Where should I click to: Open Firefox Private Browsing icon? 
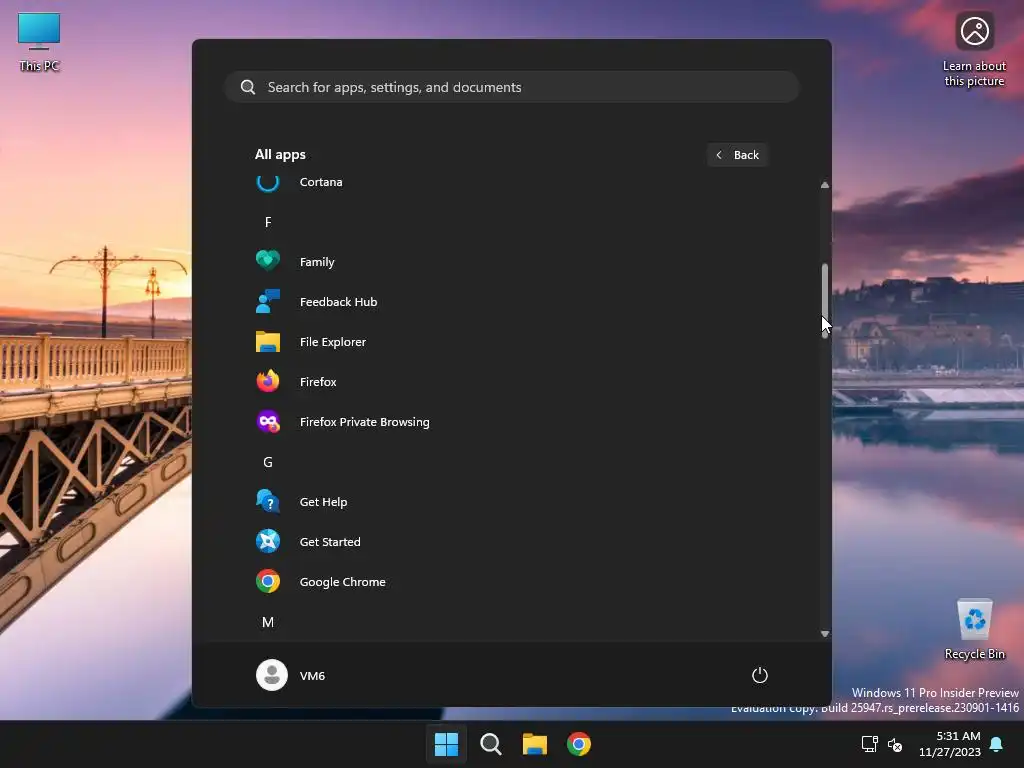[x=268, y=422]
